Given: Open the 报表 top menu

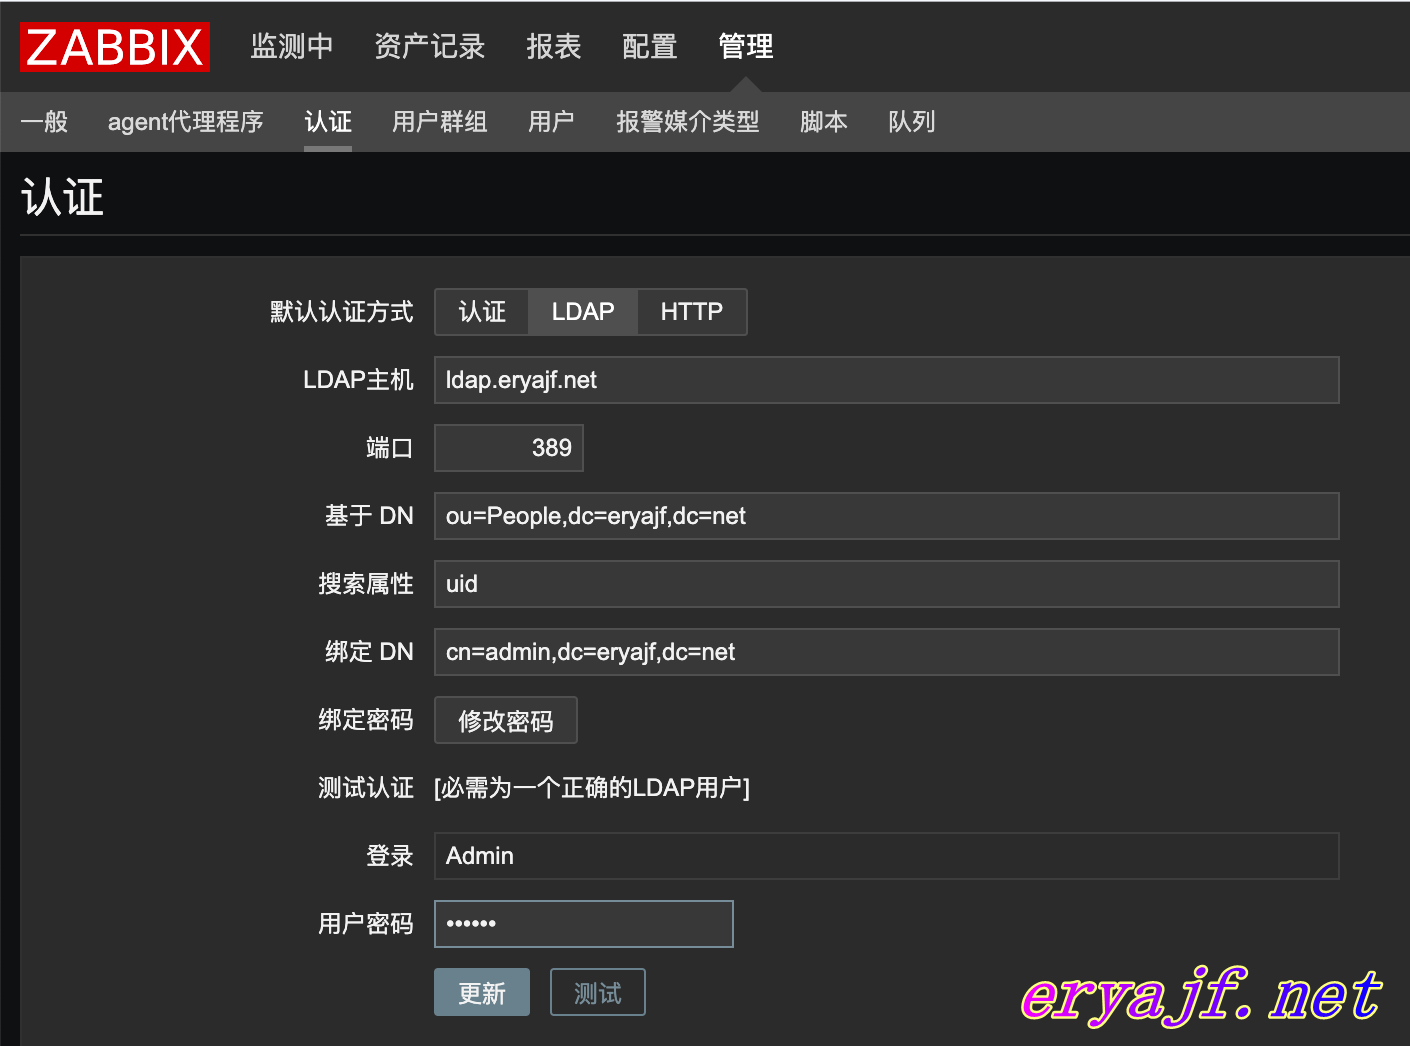Looking at the screenshot, I should (553, 46).
